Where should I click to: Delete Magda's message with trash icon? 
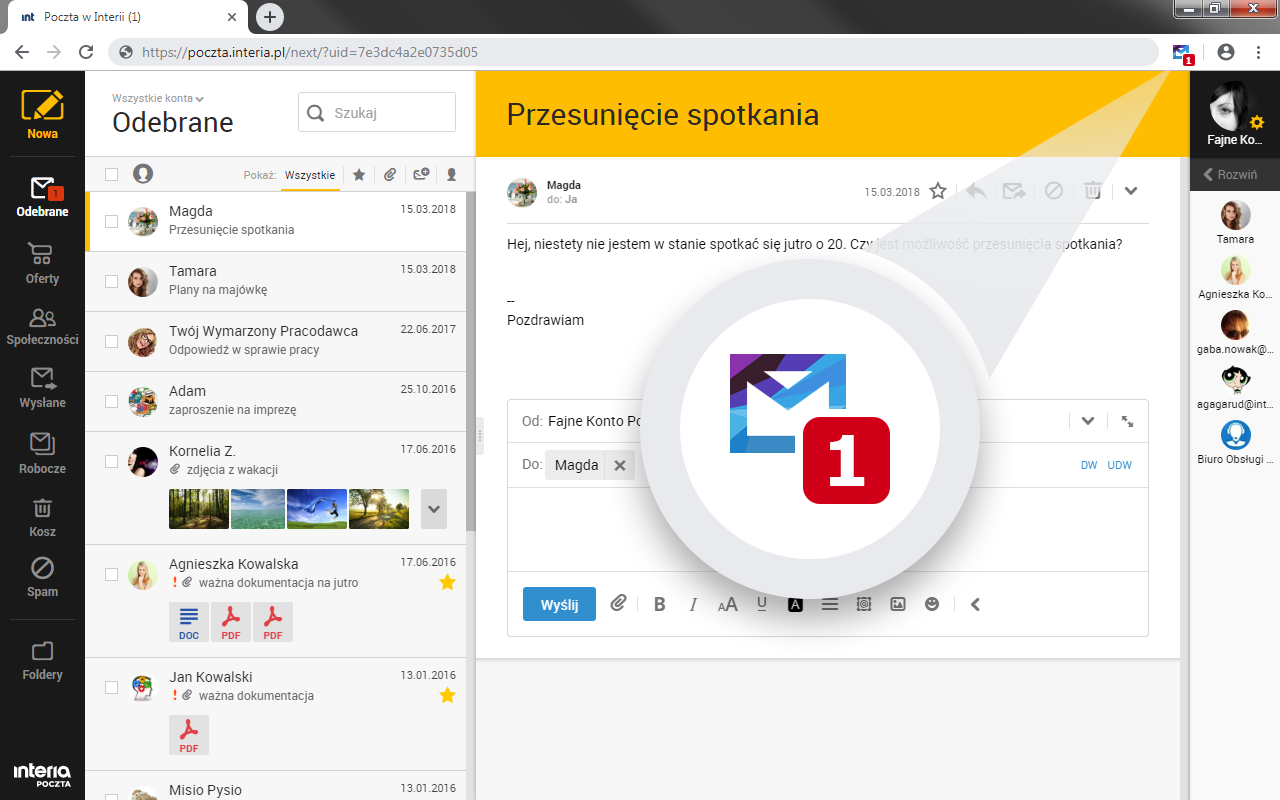1092,190
